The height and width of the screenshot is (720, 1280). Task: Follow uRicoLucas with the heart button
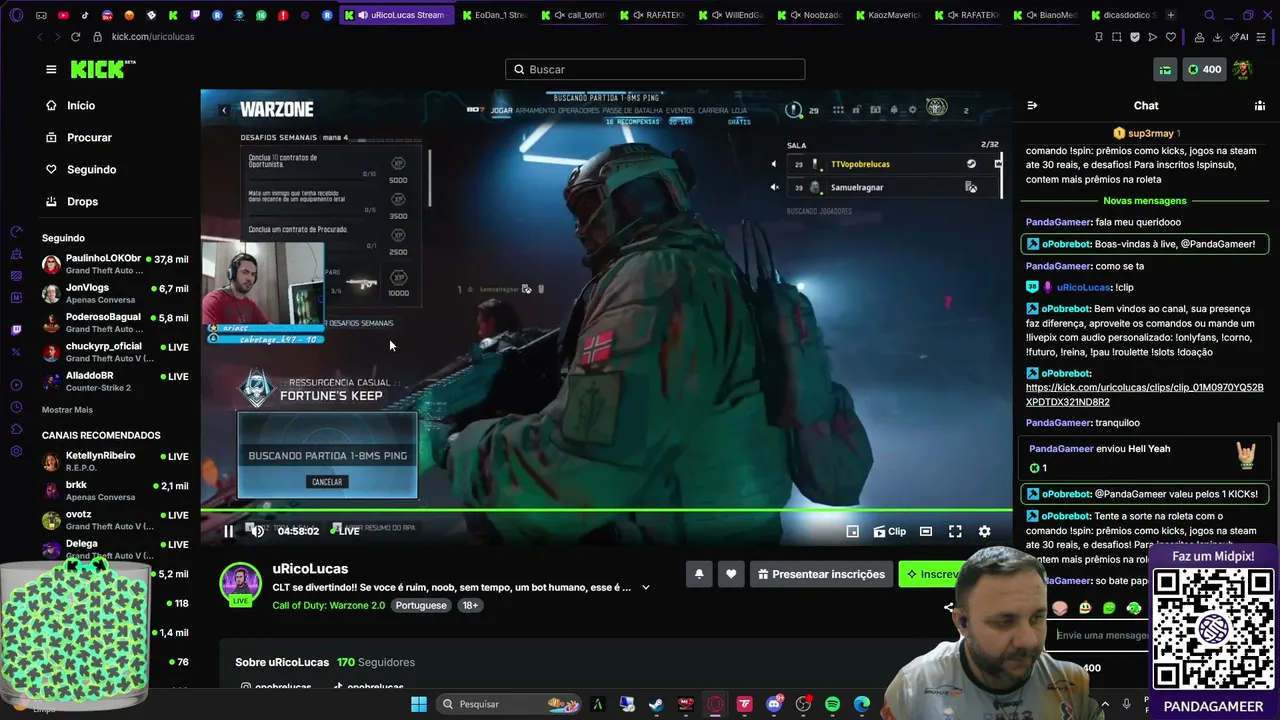[731, 574]
